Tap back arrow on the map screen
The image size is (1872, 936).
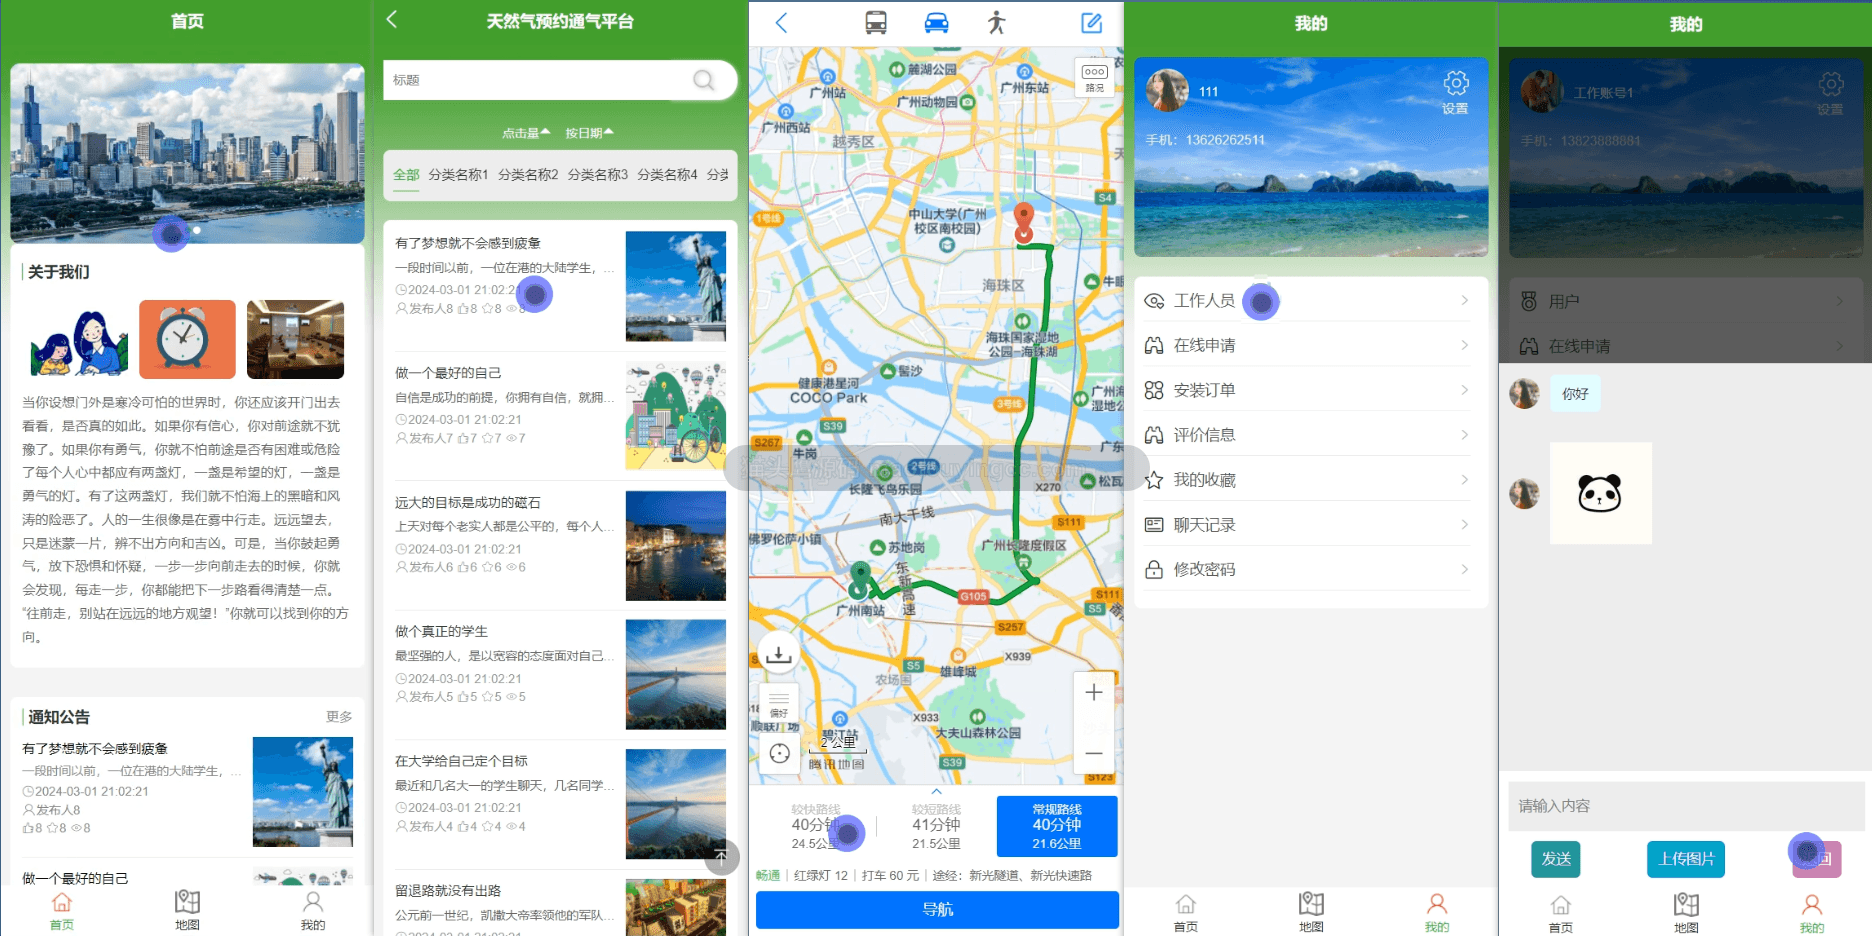click(781, 23)
